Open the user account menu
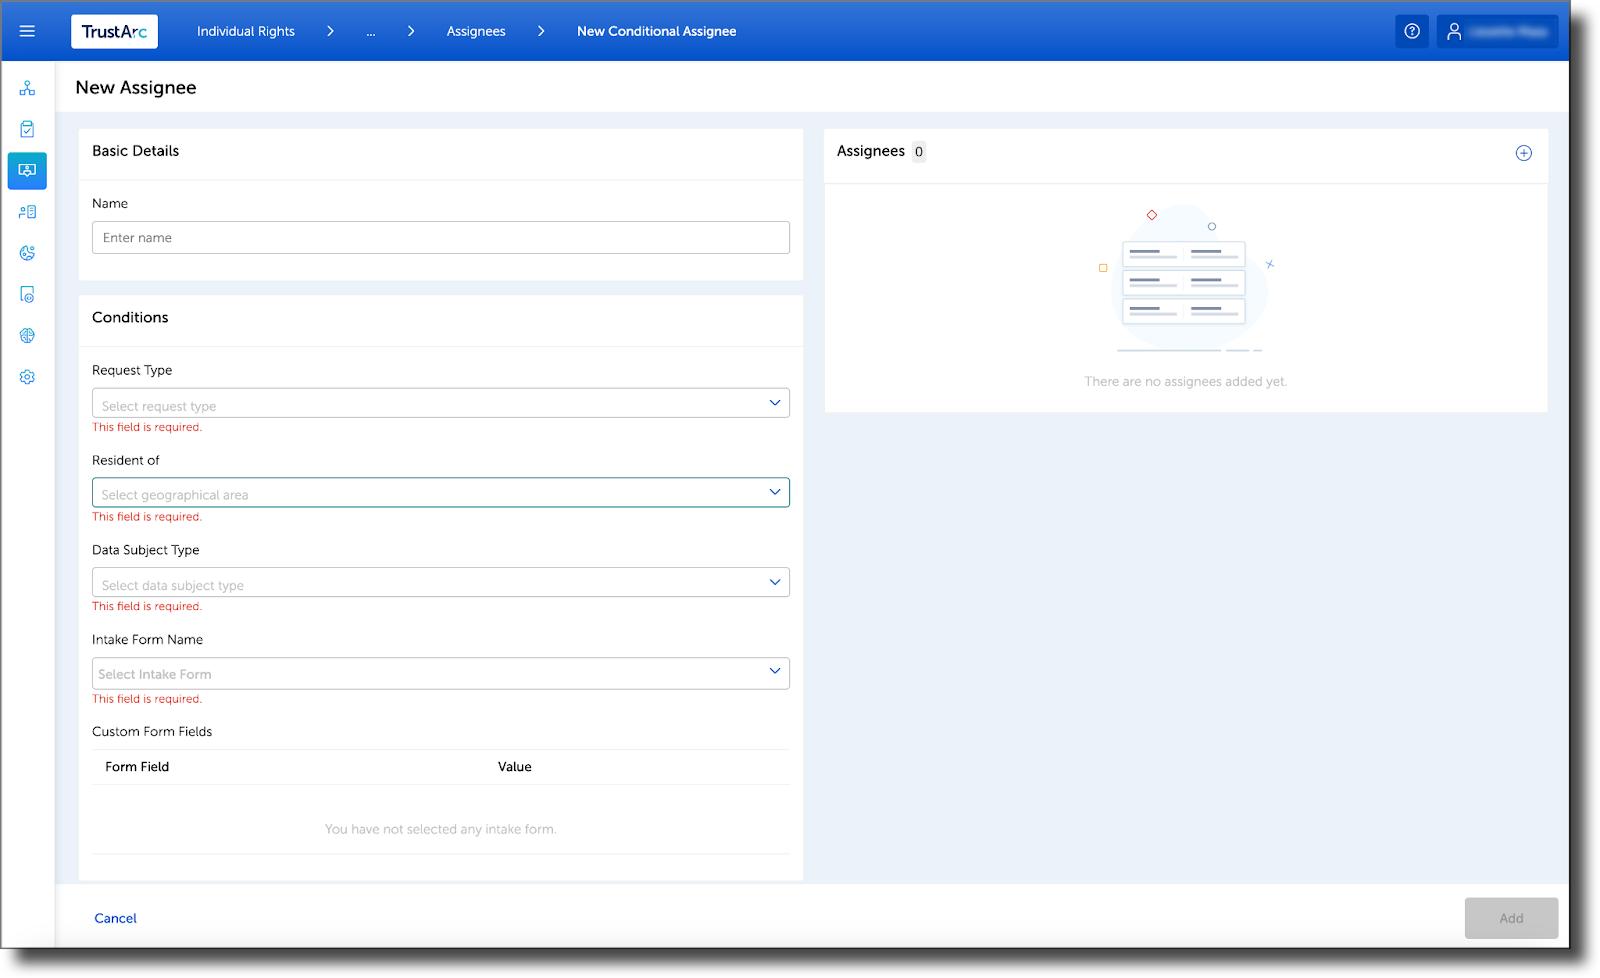1600x978 pixels. point(1496,31)
